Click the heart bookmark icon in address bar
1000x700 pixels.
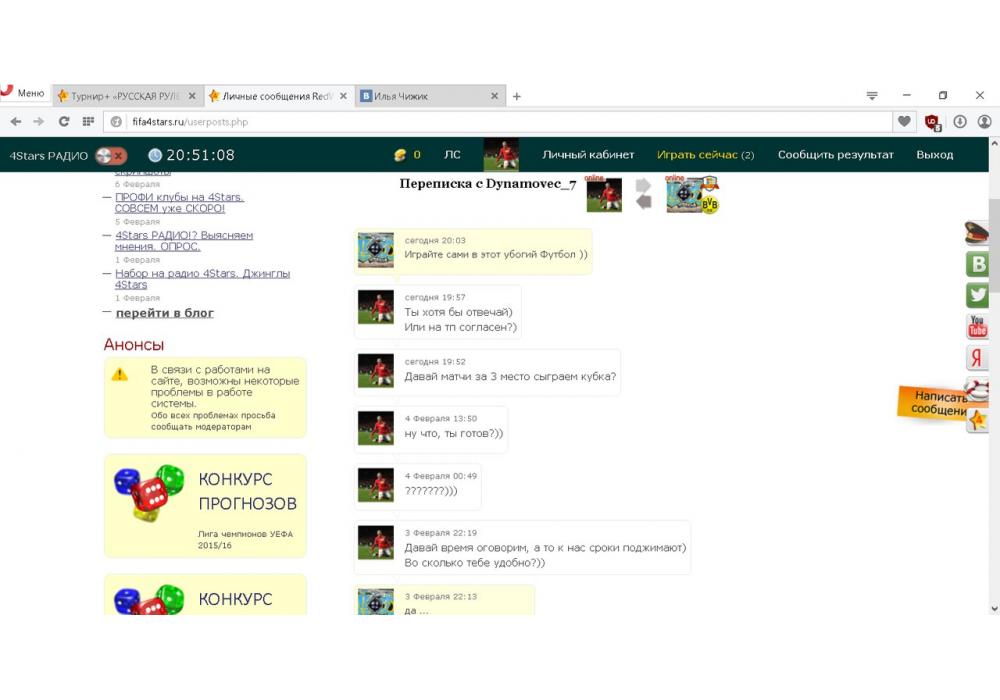pos(904,121)
